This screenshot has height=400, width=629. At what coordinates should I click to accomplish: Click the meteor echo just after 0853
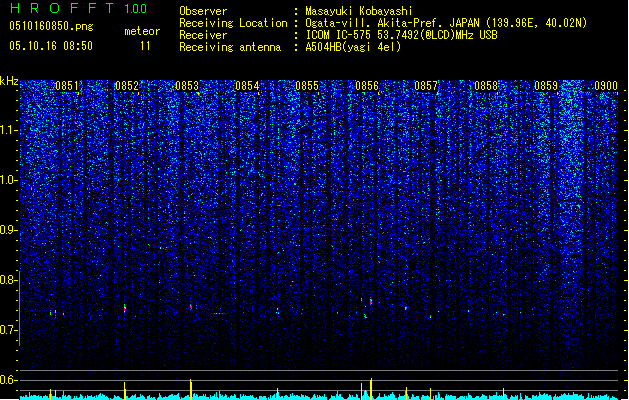tap(191, 307)
